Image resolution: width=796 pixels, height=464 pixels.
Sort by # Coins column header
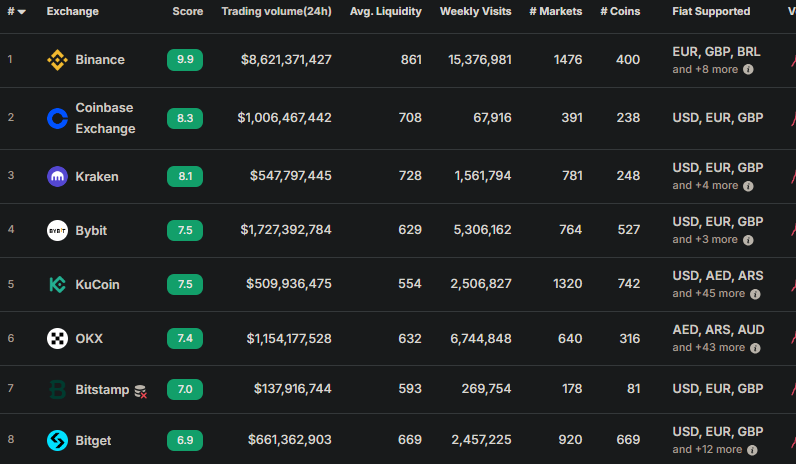pos(620,11)
